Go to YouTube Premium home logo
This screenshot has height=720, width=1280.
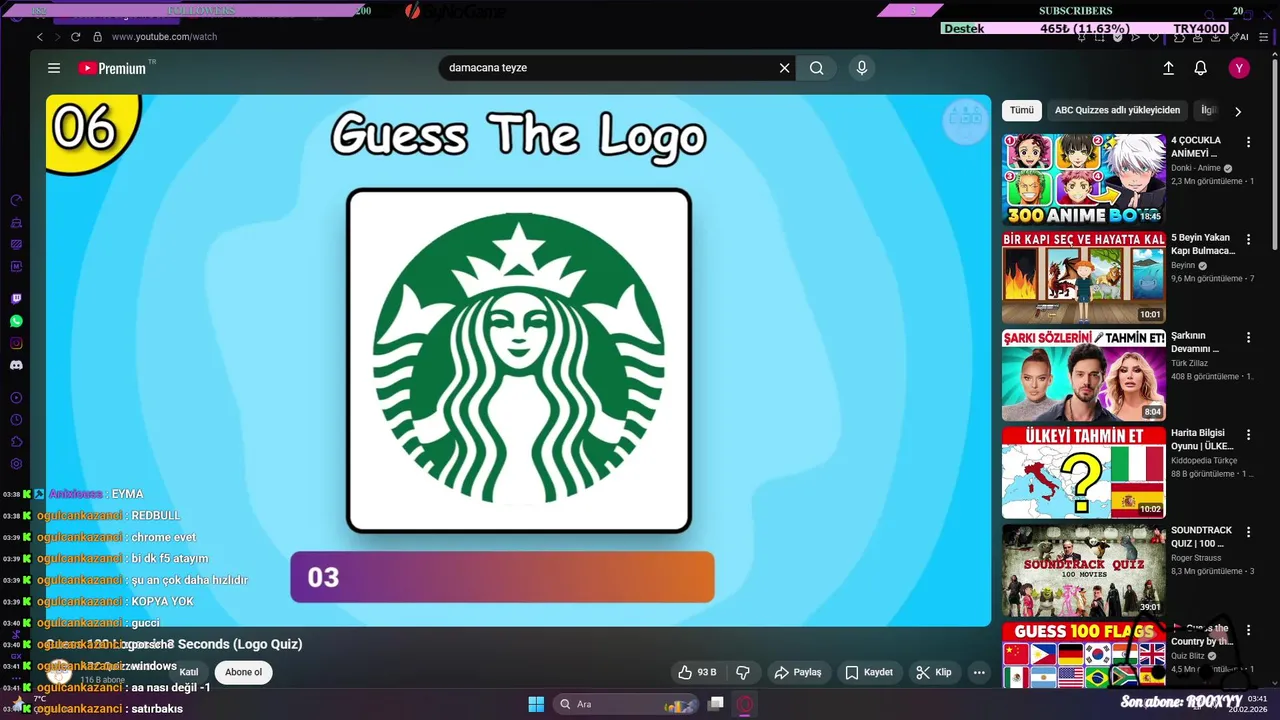[x=113, y=68]
